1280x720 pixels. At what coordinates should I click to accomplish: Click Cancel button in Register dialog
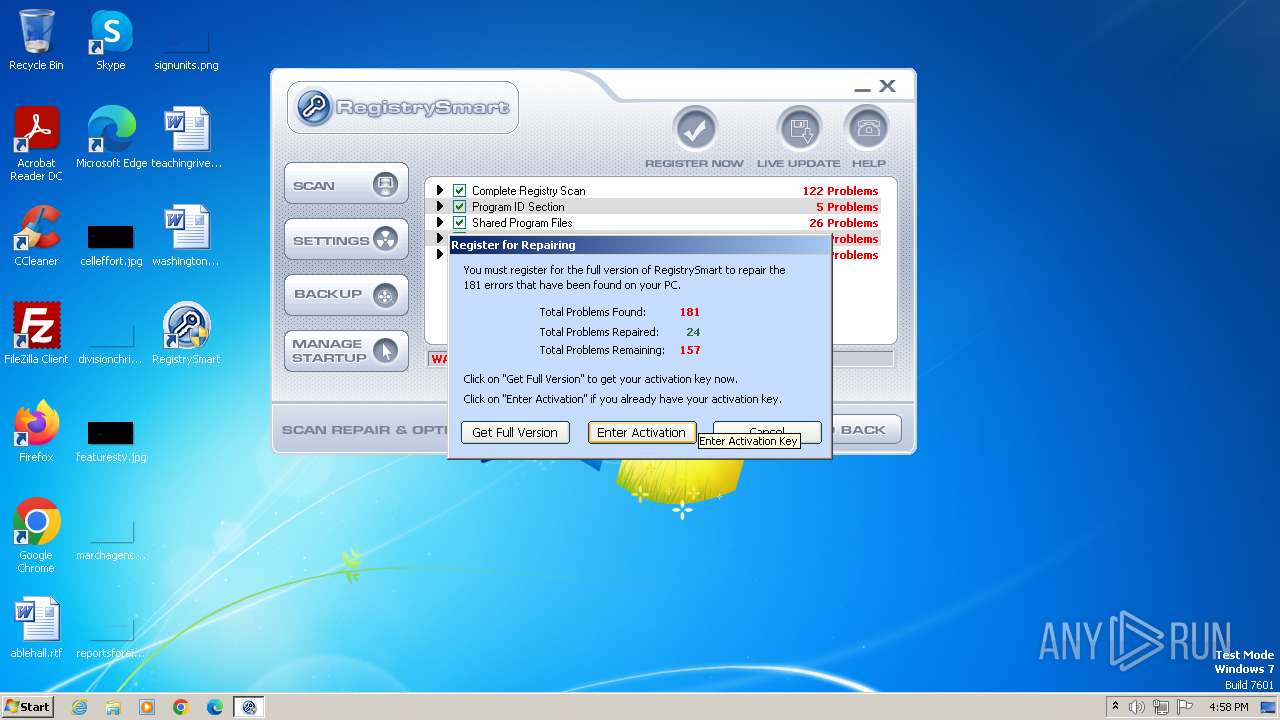tap(767, 431)
